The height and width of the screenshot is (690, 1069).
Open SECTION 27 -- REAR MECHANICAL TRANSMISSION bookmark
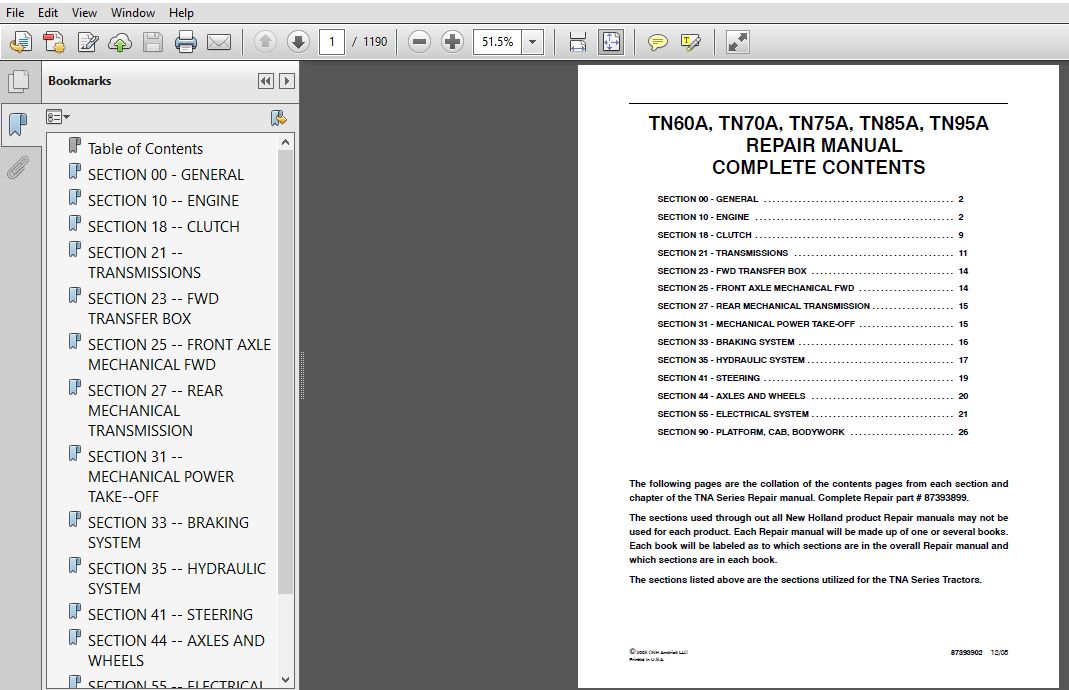(x=155, y=410)
